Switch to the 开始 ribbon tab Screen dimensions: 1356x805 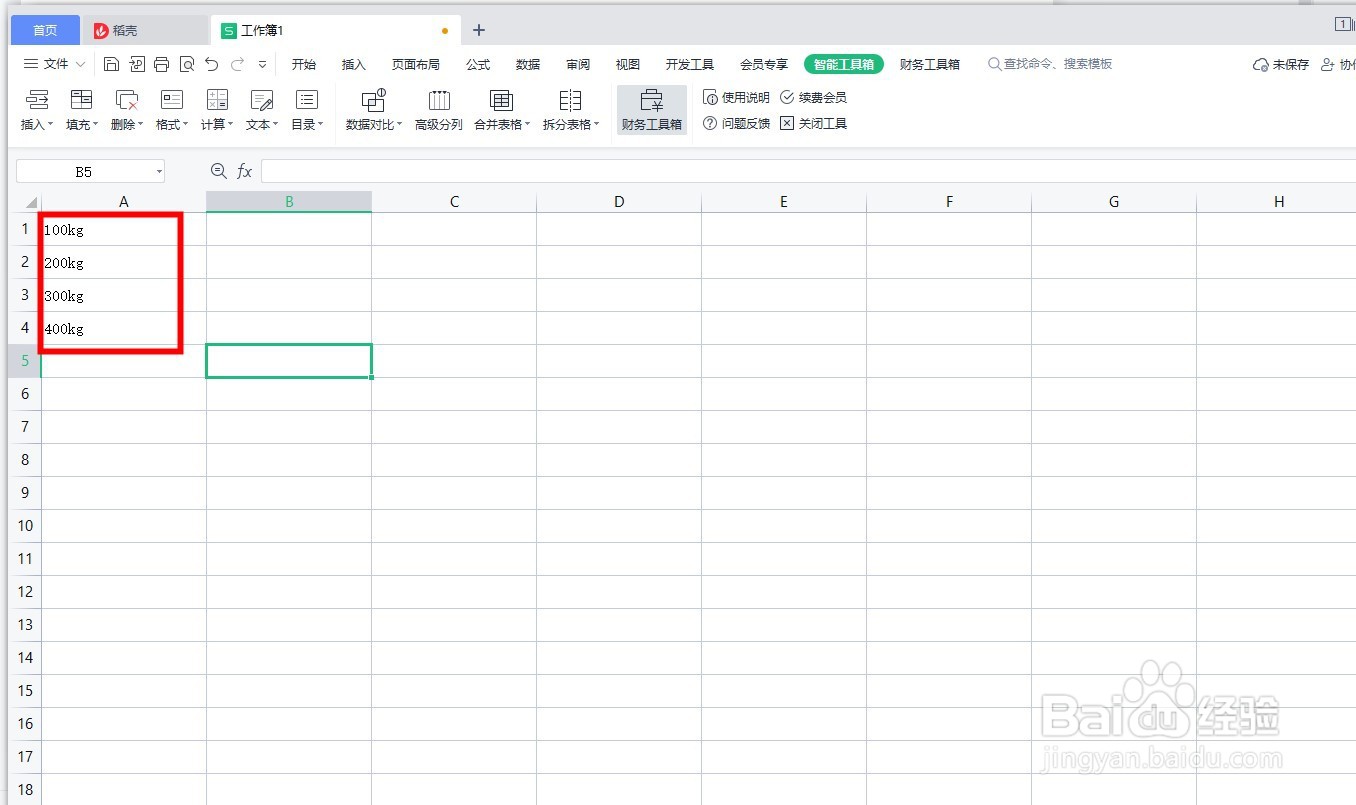(304, 64)
